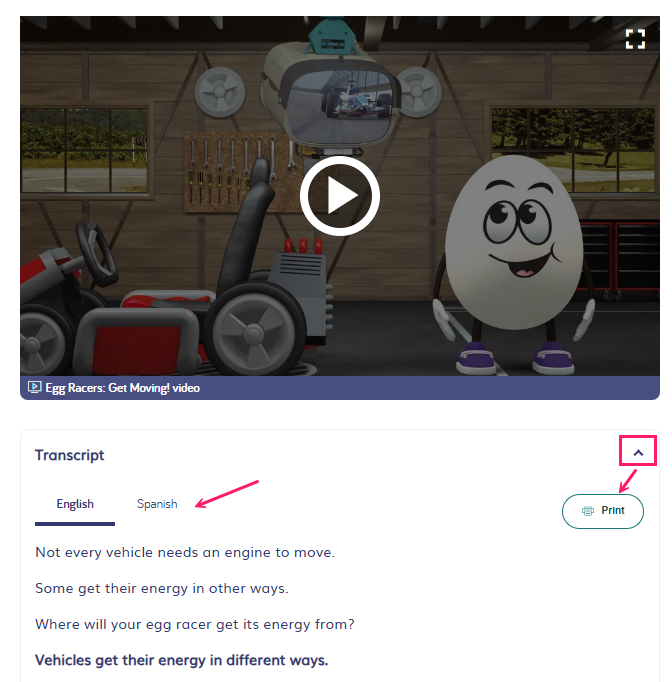Collapse the Transcript section
Viewport: 672px width, 682px height.
pyautogui.click(x=638, y=453)
